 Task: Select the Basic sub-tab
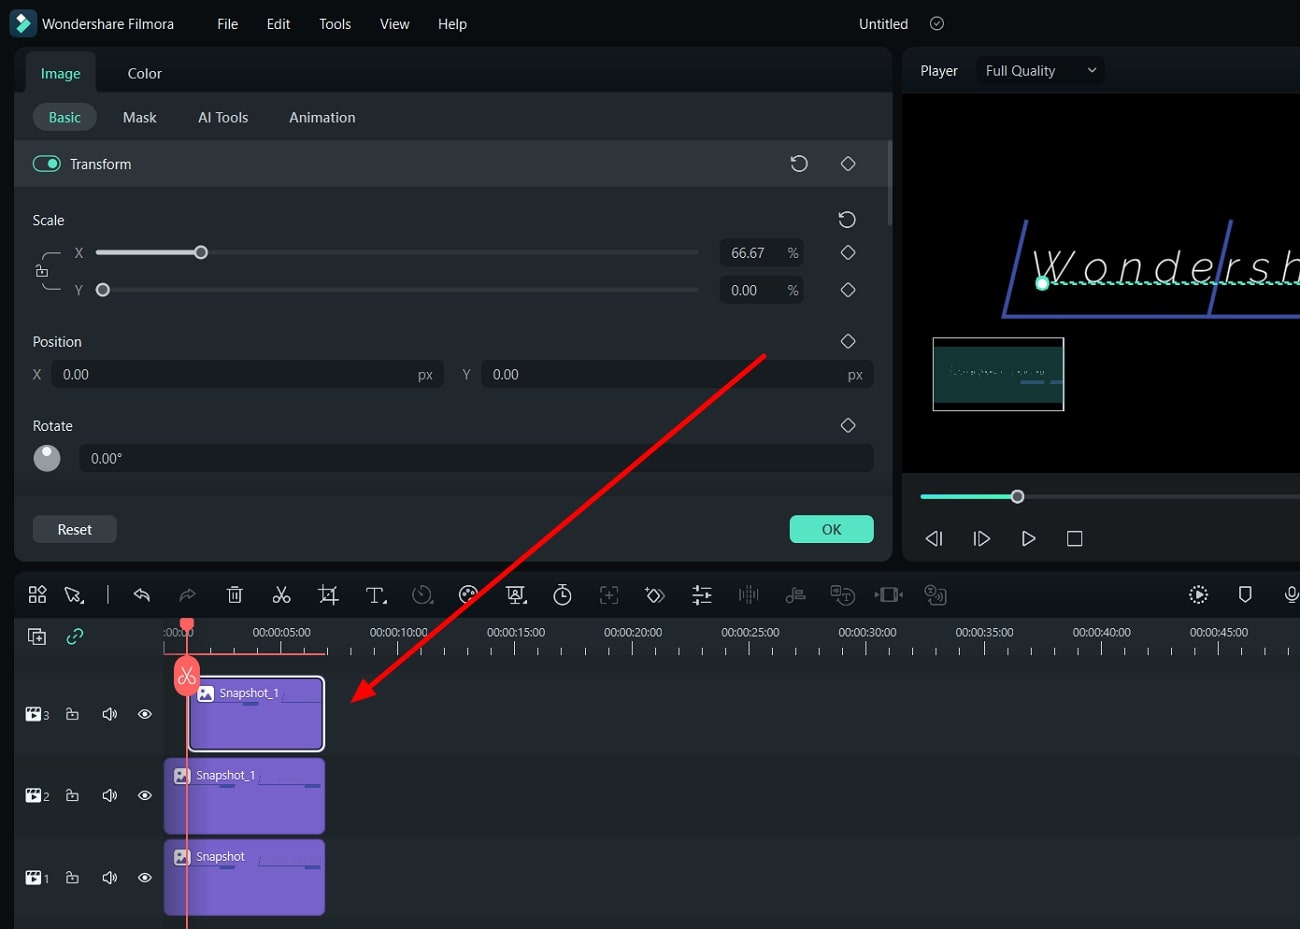[x=65, y=118]
